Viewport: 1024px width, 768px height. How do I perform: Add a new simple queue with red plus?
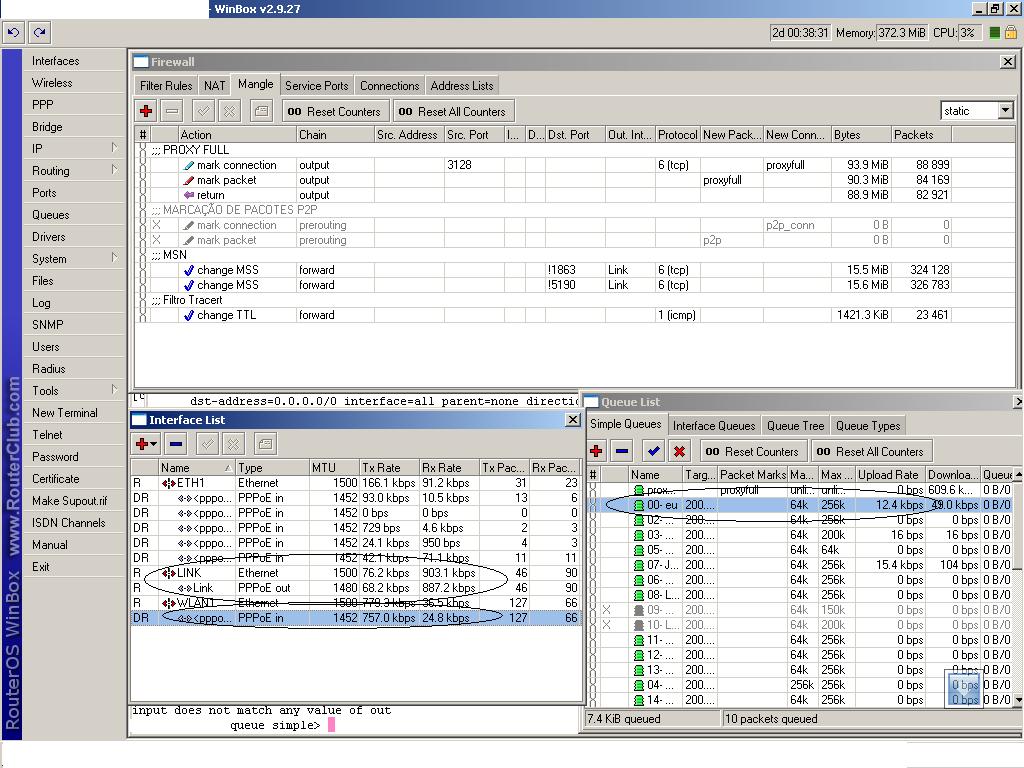tap(597, 451)
